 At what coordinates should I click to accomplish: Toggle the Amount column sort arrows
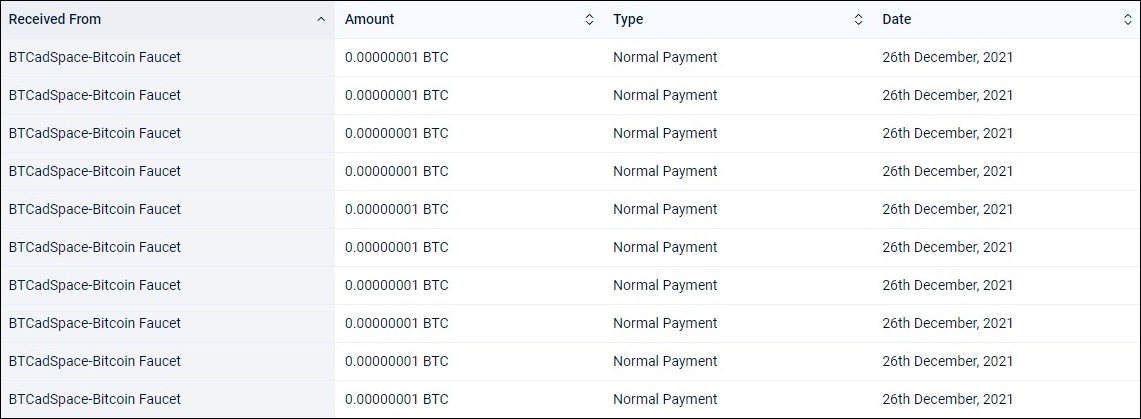(x=589, y=20)
